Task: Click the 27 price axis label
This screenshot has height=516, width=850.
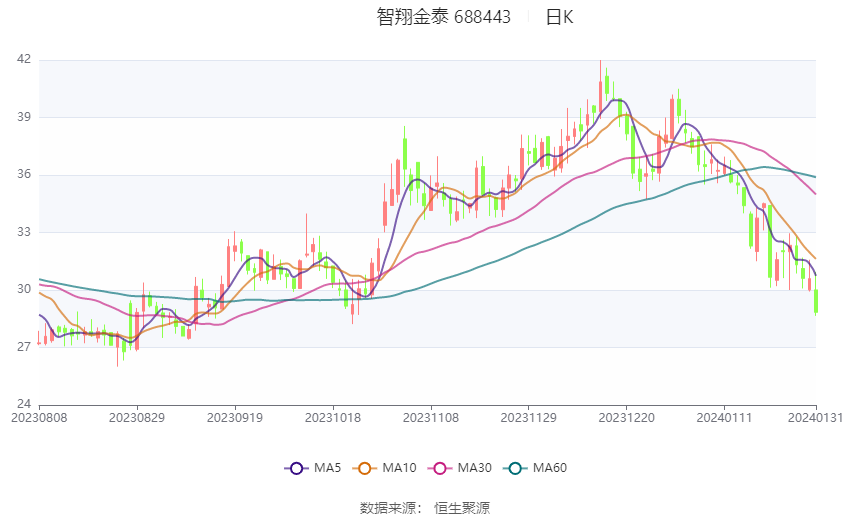Action: 24,346
